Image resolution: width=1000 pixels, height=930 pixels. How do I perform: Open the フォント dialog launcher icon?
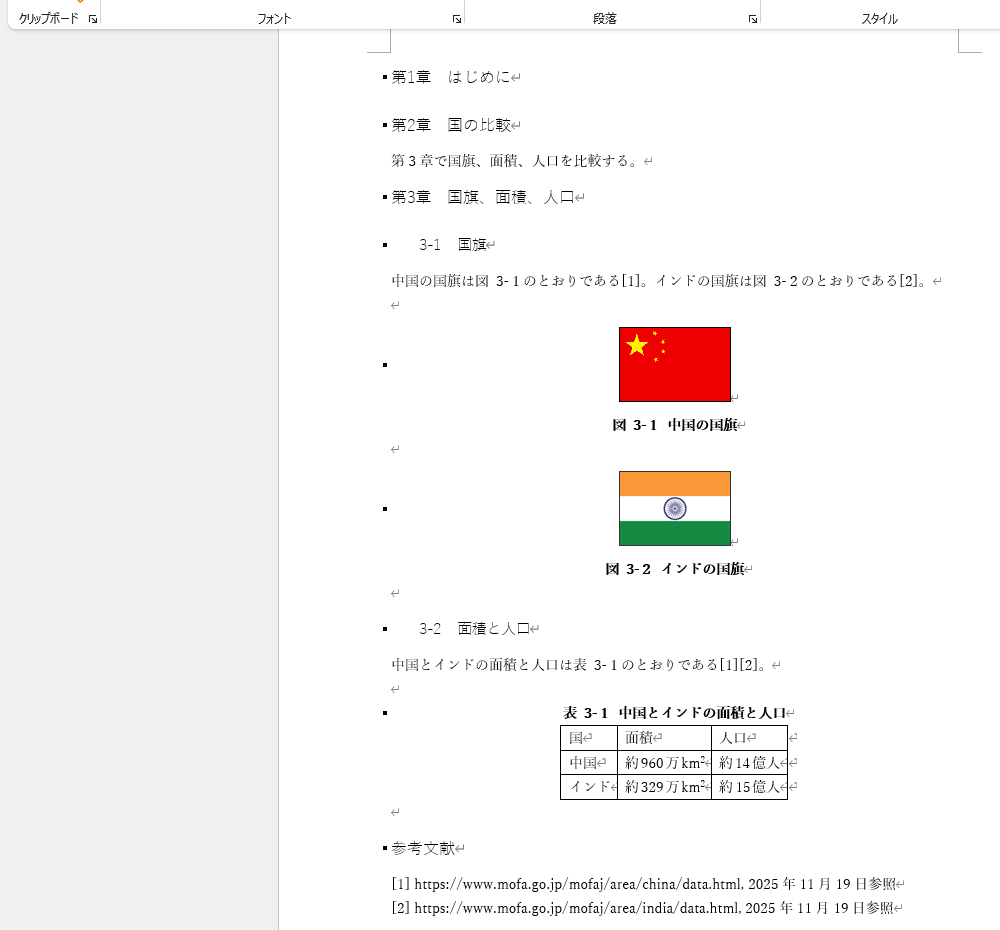point(457,17)
